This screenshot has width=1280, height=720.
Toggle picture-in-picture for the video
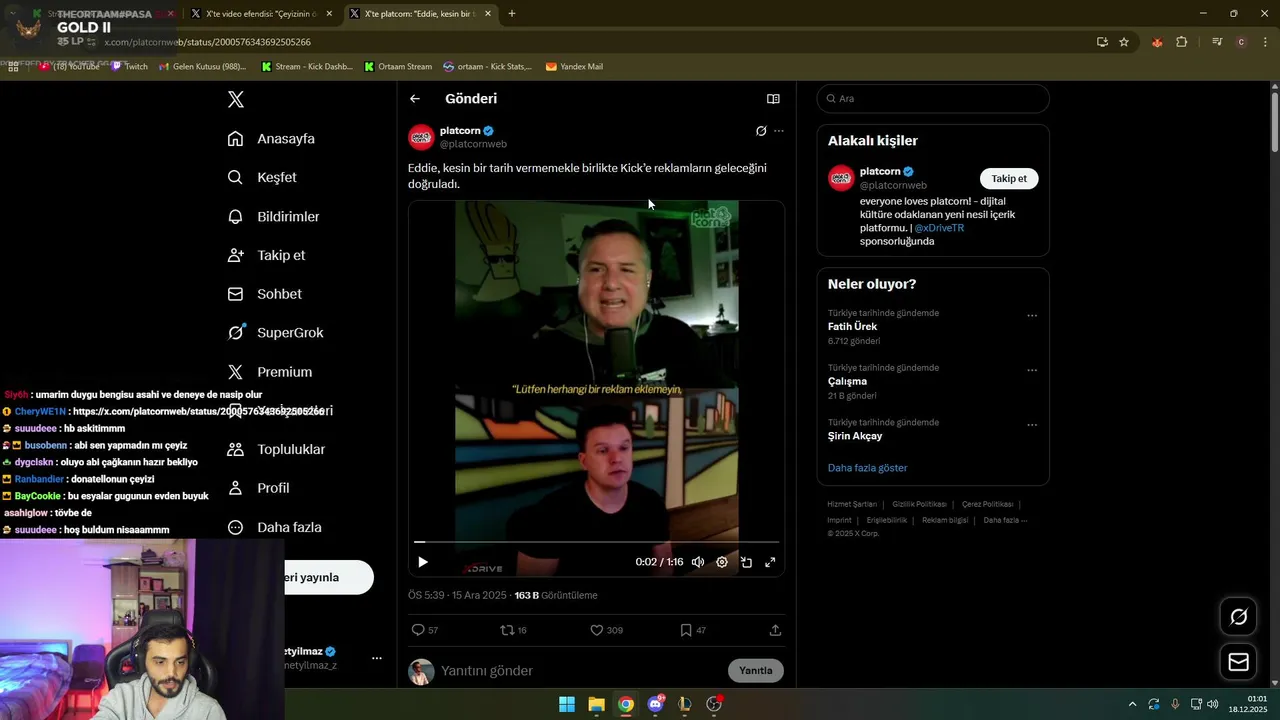click(x=746, y=562)
